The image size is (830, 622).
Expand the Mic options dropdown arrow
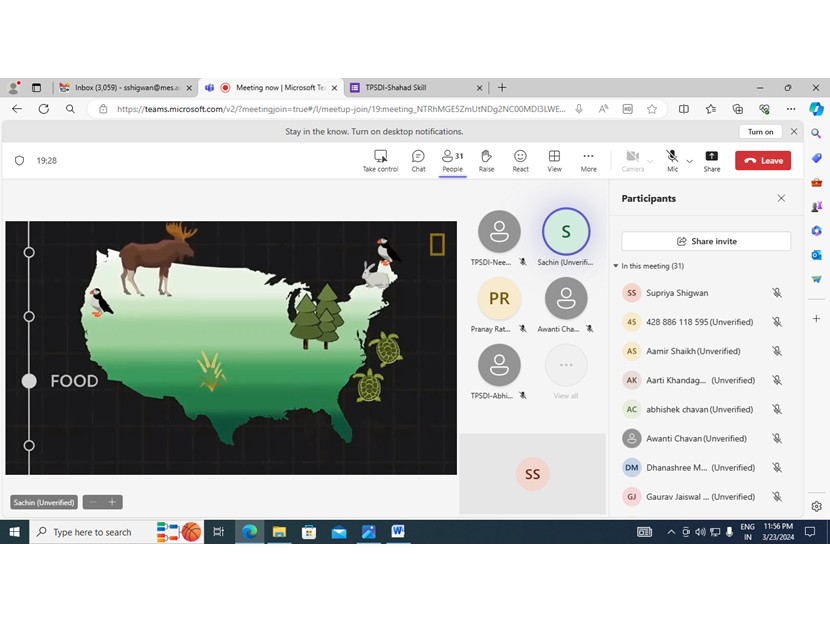point(689,161)
